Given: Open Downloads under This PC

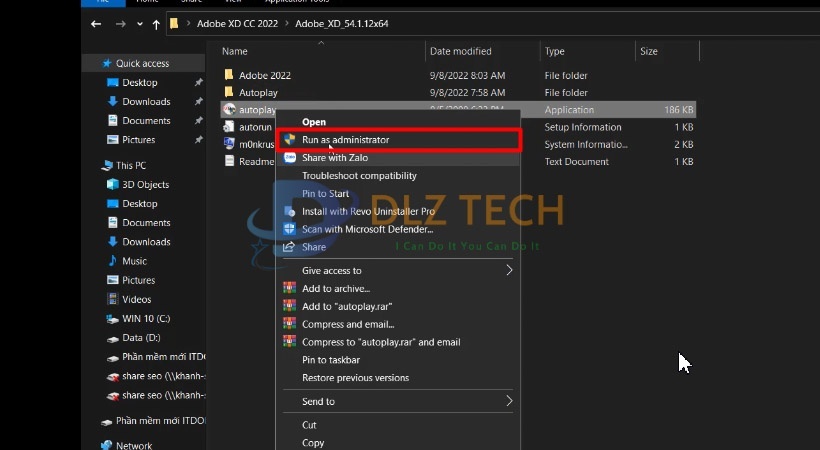Looking at the screenshot, I should click(x=146, y=242).
